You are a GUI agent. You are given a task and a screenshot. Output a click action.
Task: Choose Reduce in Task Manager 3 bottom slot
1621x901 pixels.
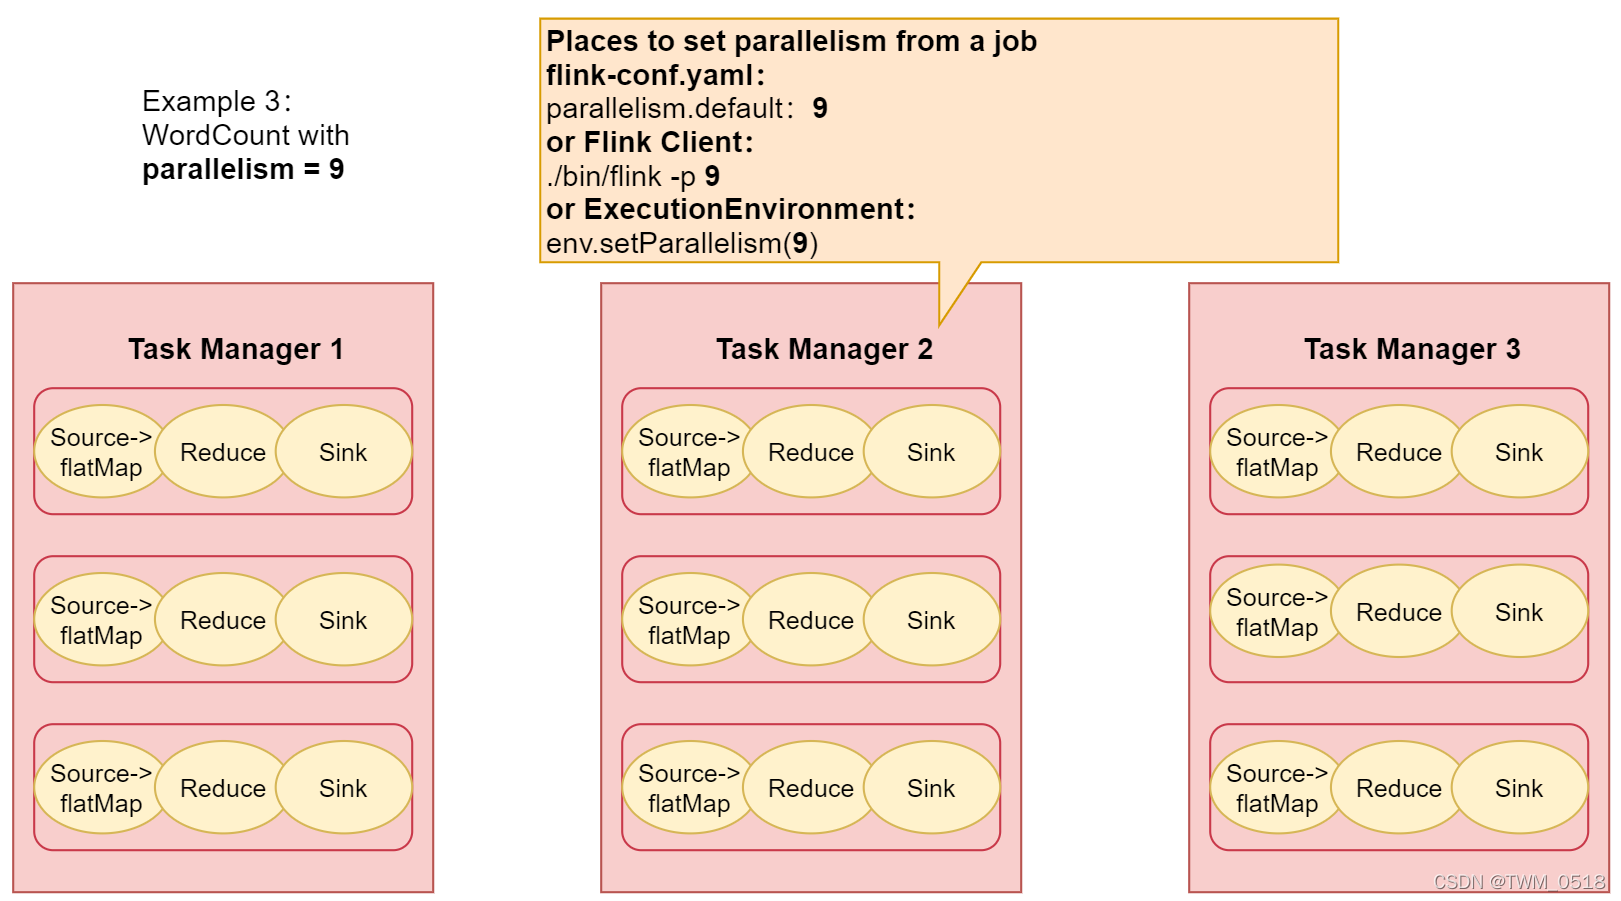coord(1399,788)
